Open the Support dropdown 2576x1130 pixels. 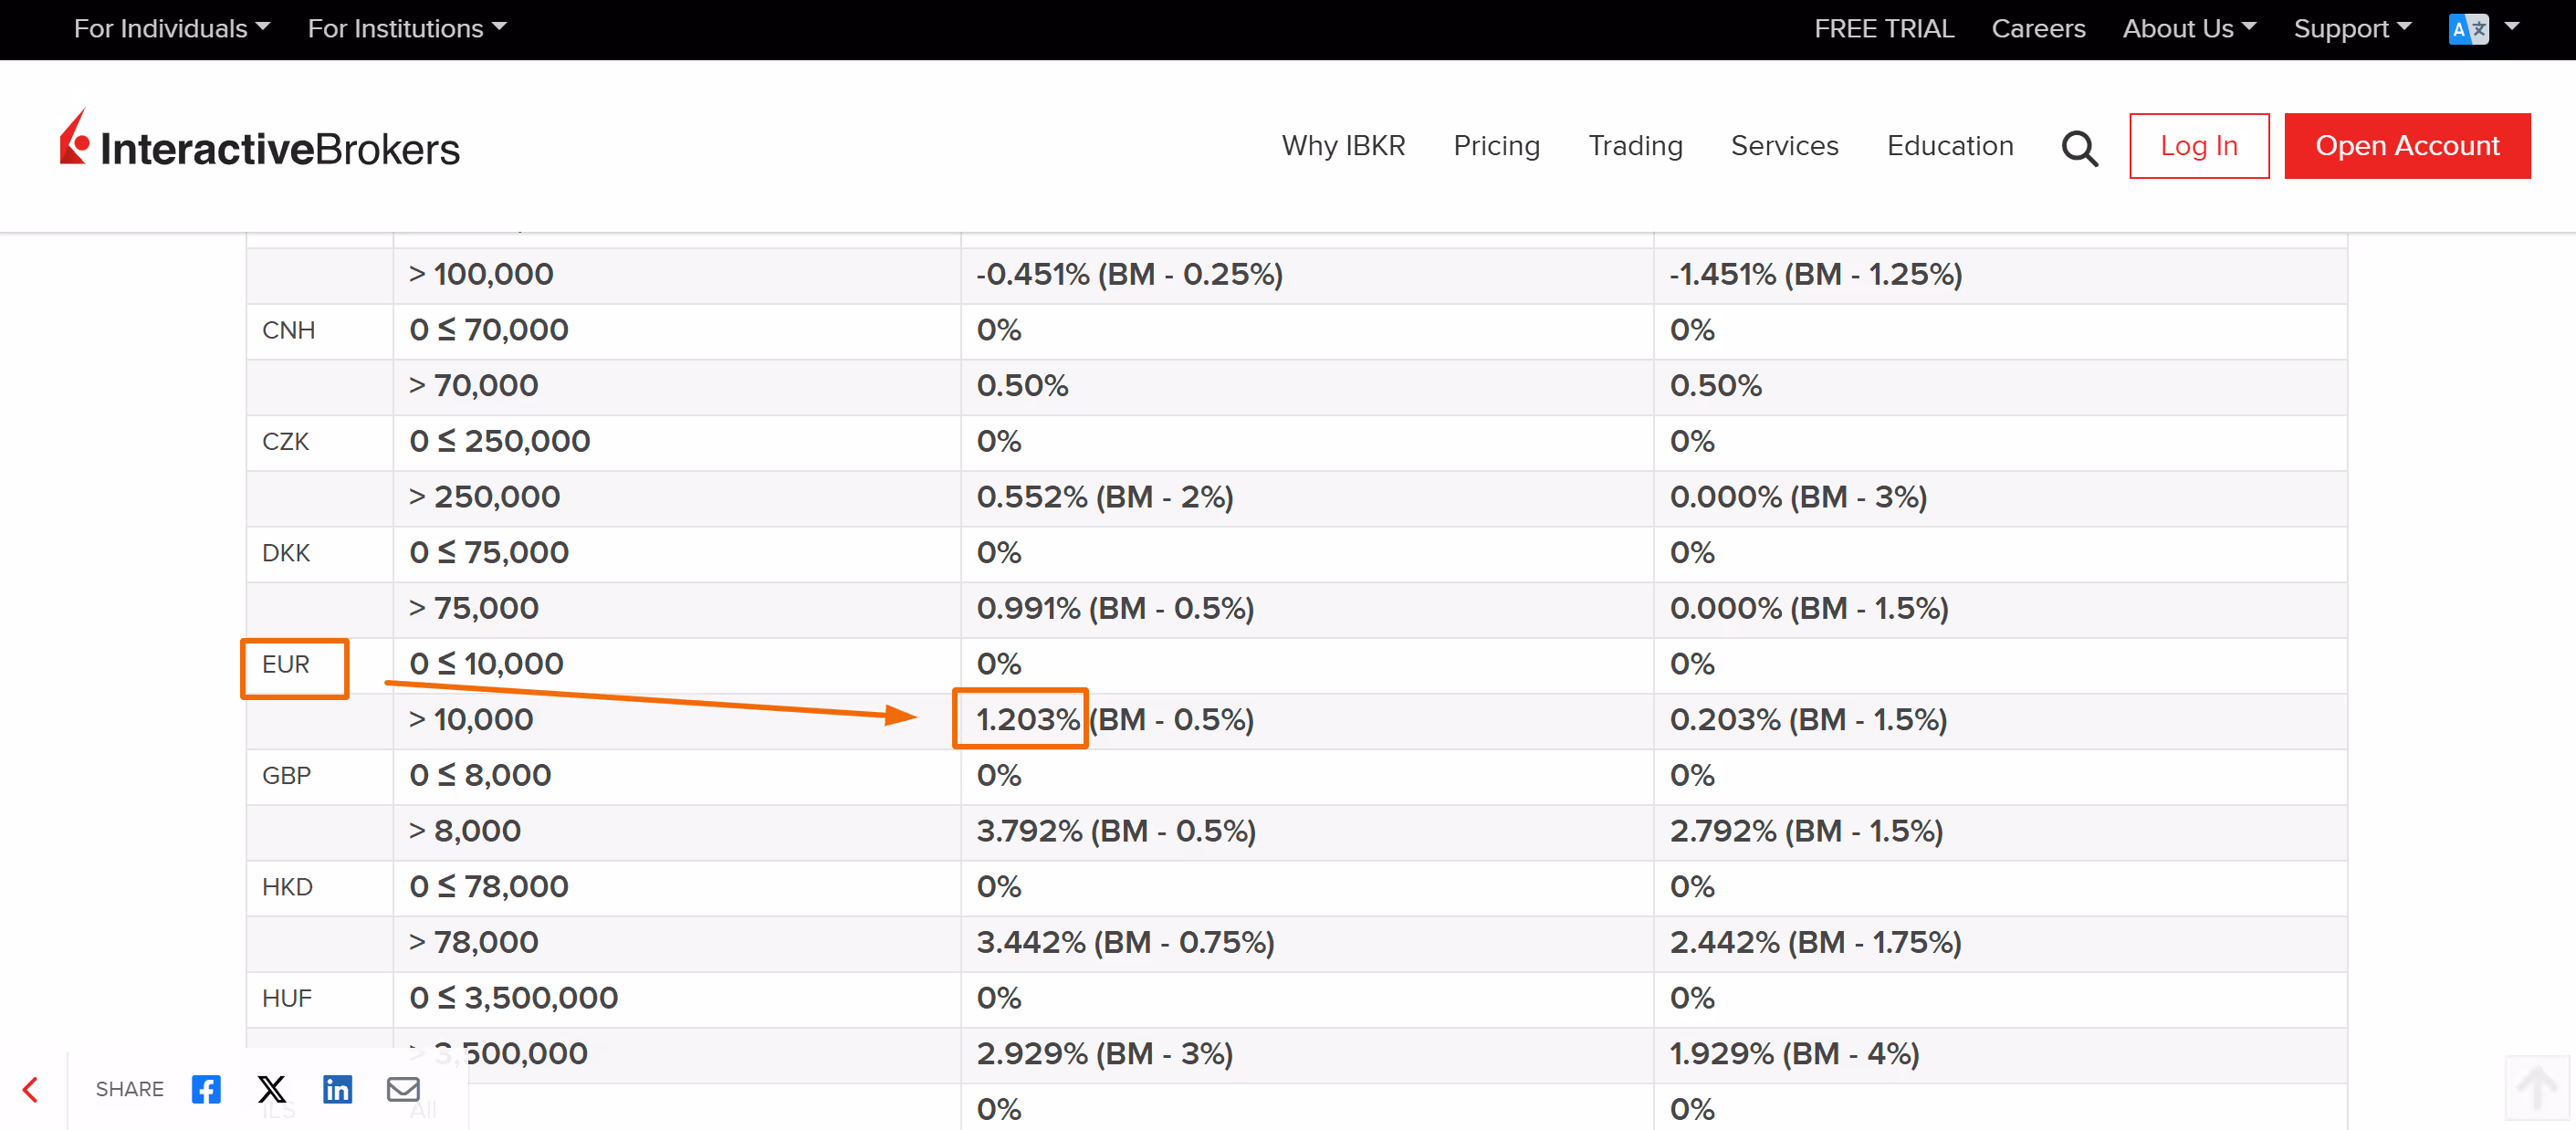tap(2351, 29)
